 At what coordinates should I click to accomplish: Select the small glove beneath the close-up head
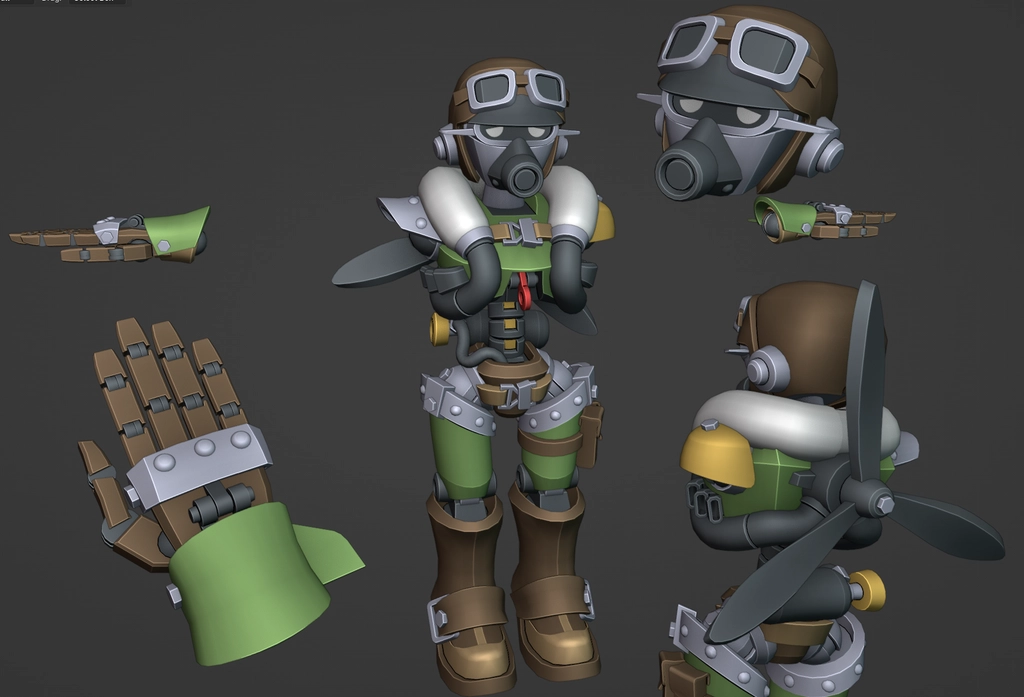pyautogui.click(x=822, y=219)
